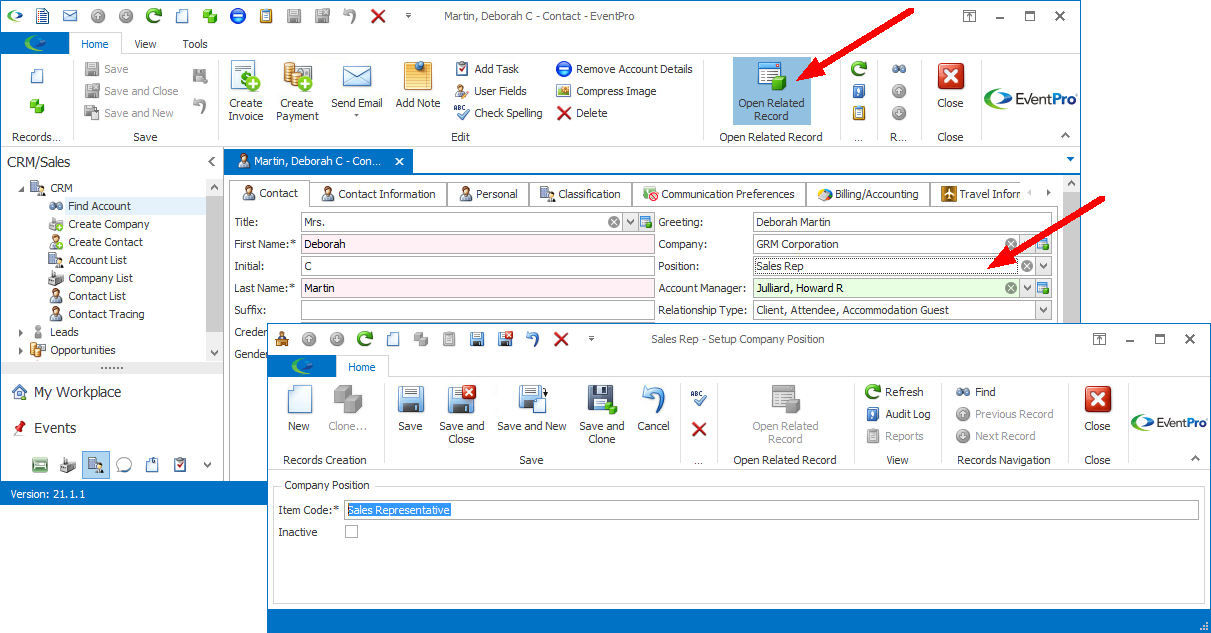Select Find Account in CRM tree
The height and width of the screenshot is (633, 1211).
click(x=99, y=206)
